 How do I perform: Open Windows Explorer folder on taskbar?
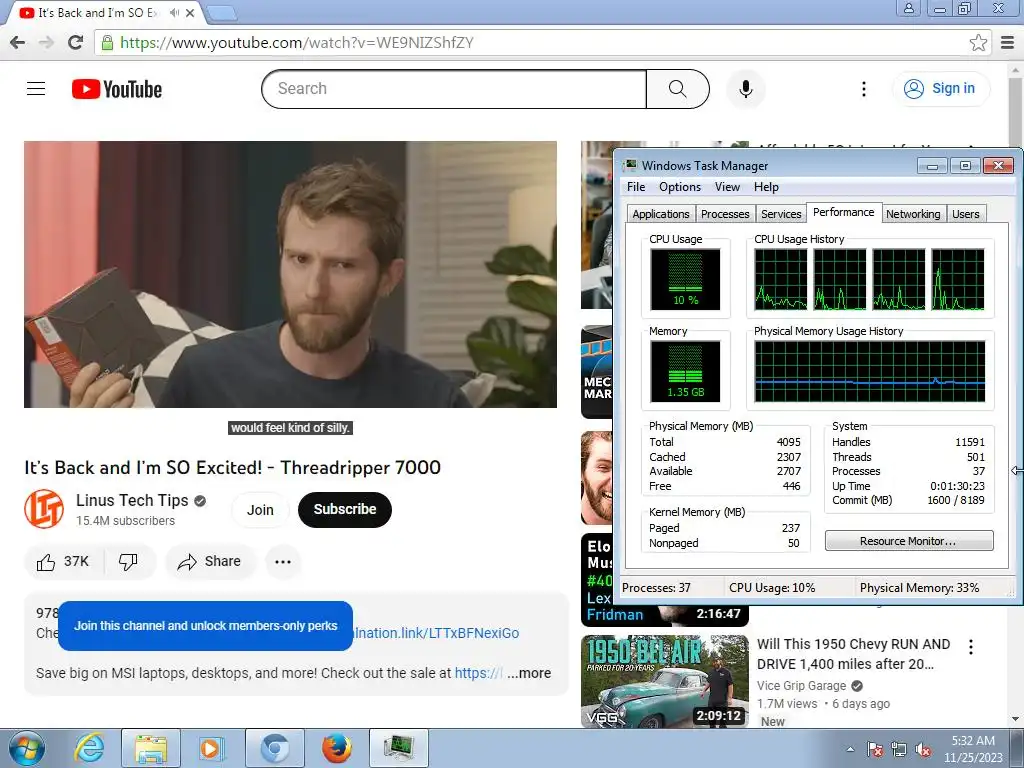(151, 748)
